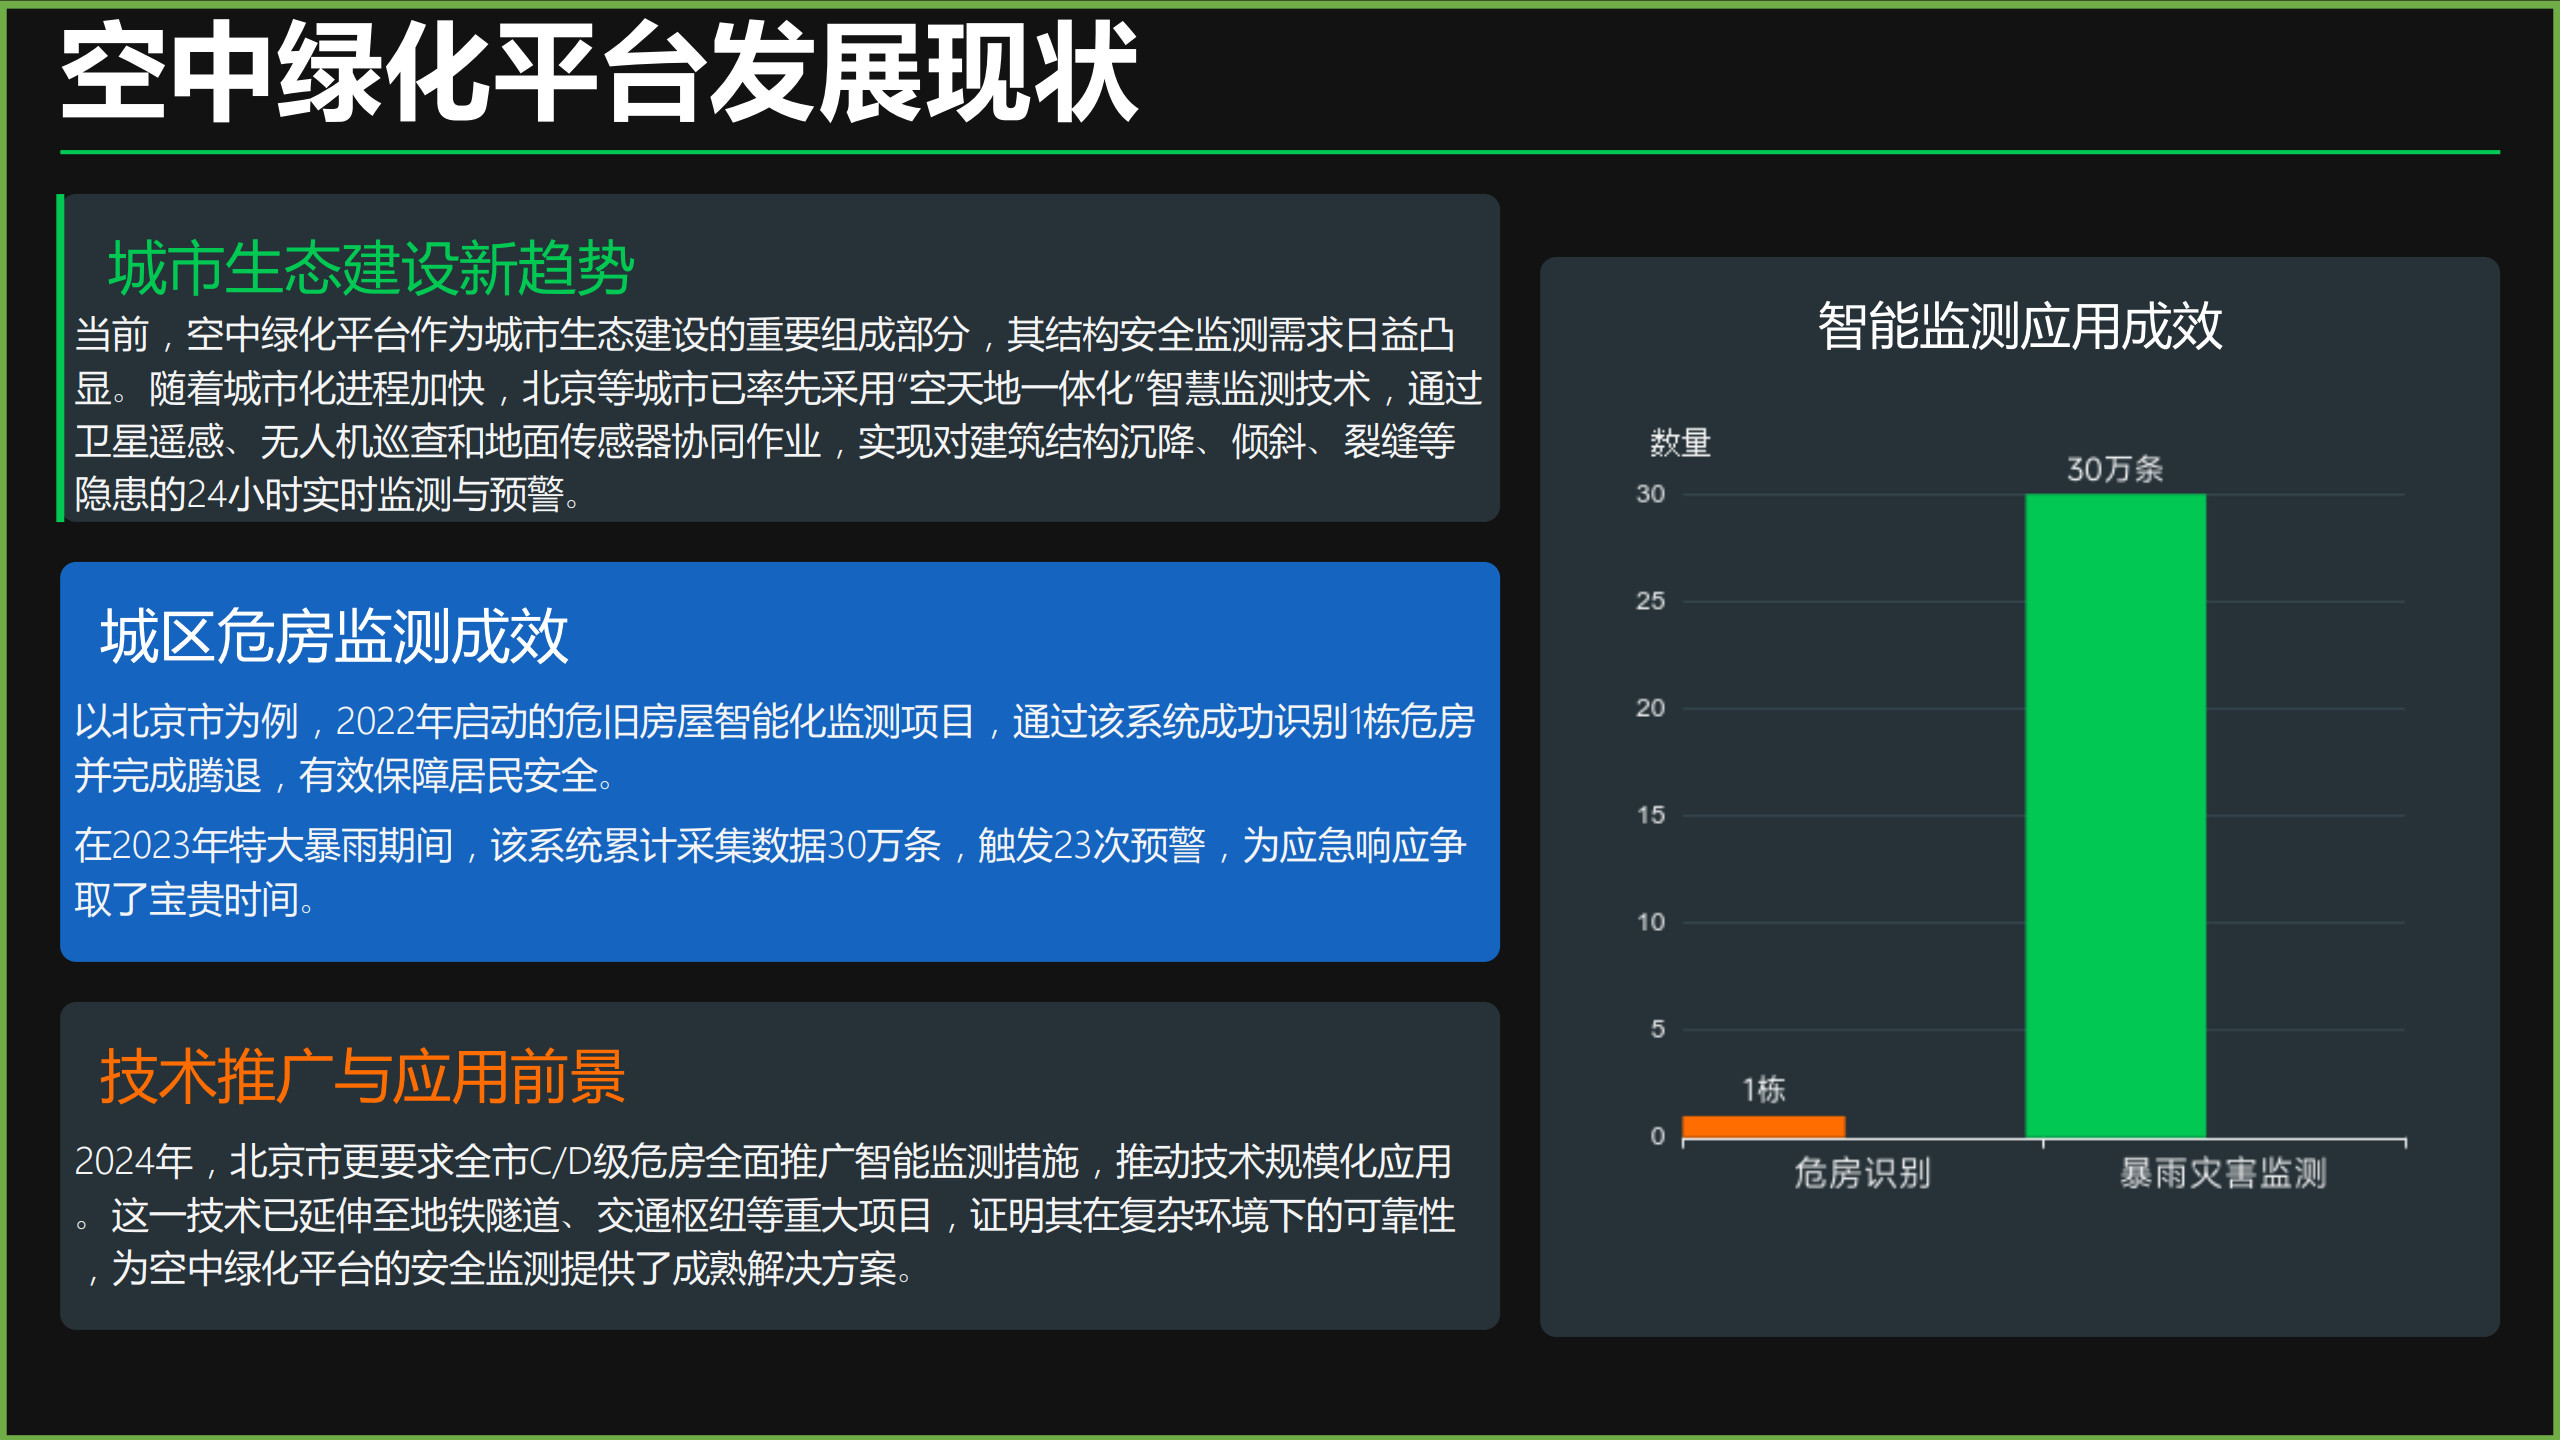Click the 危房识别 axis category label

1862,1173
